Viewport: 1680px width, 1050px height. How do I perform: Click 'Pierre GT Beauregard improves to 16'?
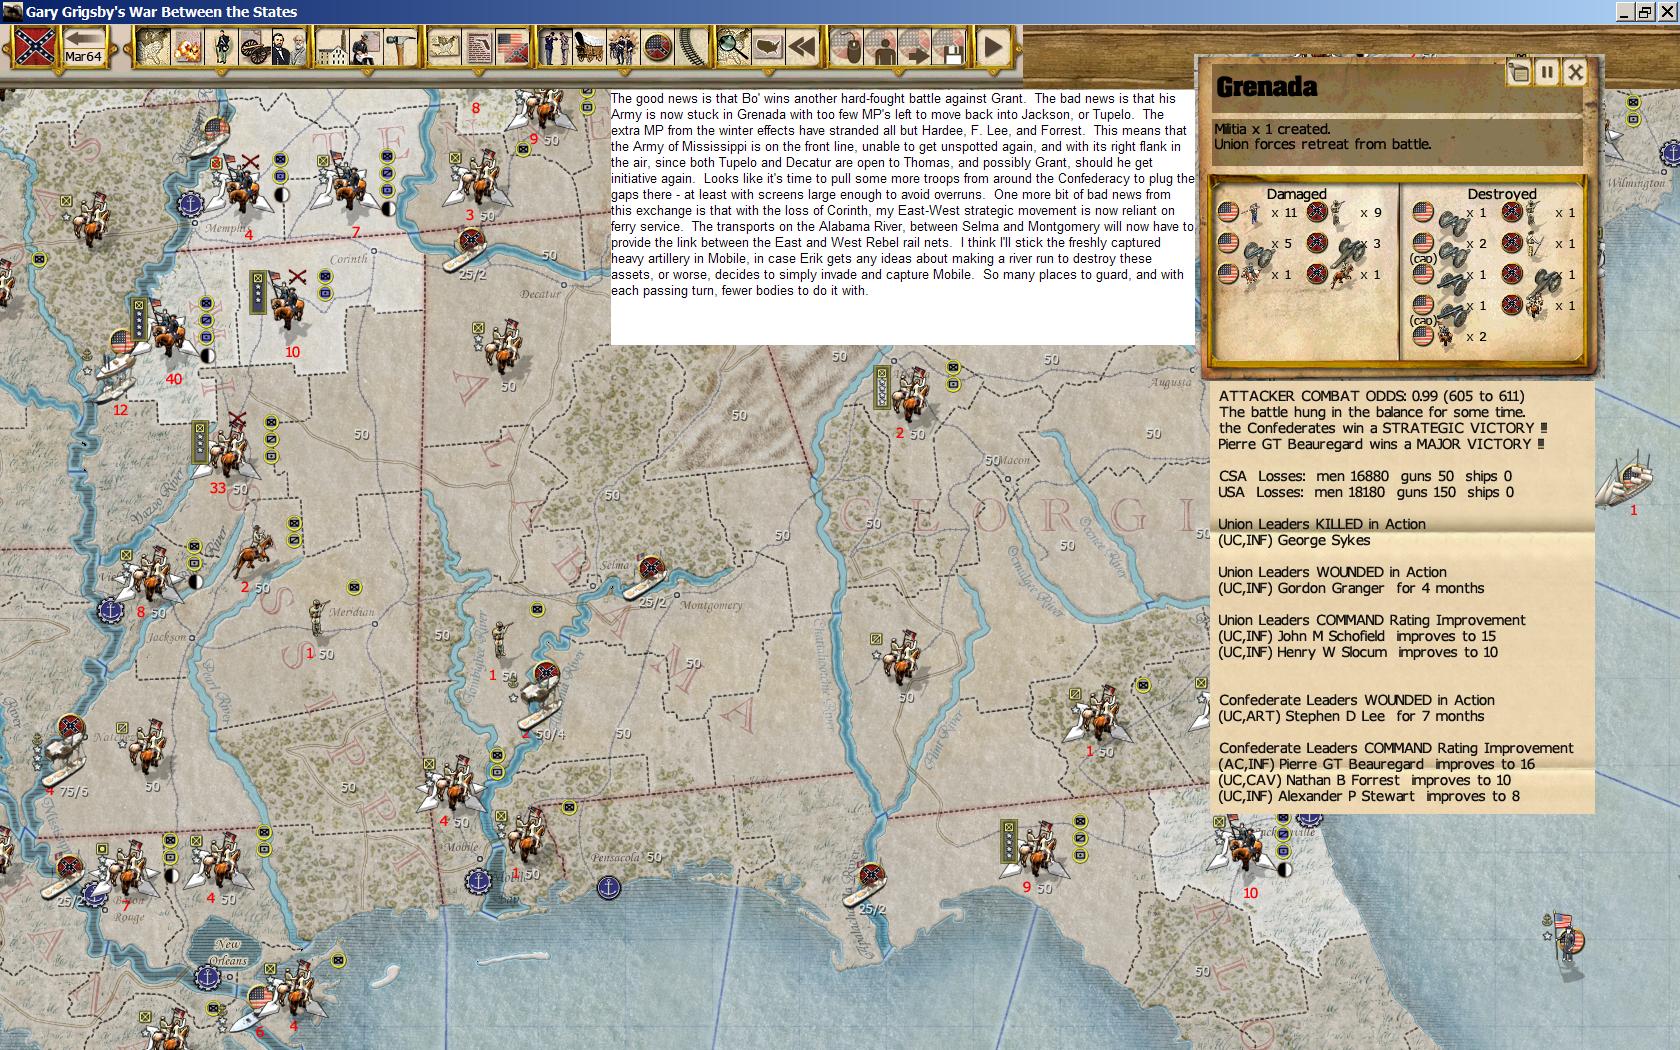pyautogui.click(x=1377, y=764)
